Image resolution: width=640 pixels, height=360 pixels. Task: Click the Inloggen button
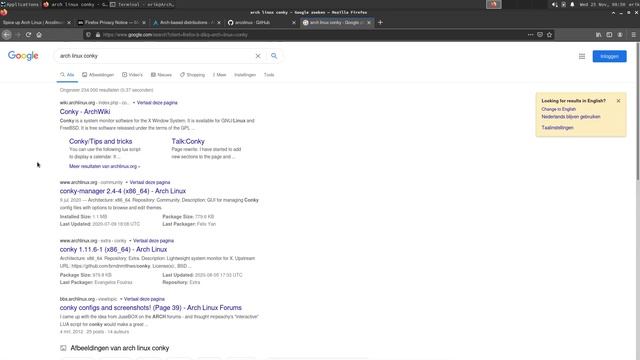609,56
